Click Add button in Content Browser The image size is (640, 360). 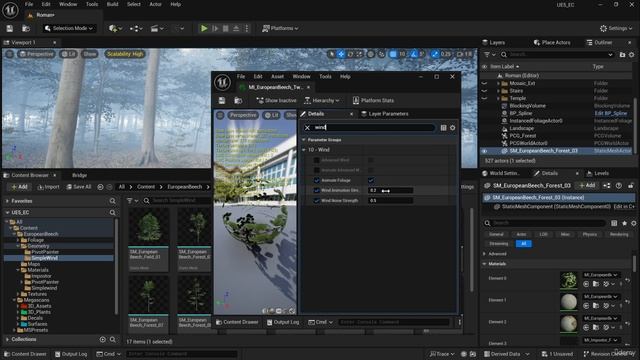click(x=20, y=187)
